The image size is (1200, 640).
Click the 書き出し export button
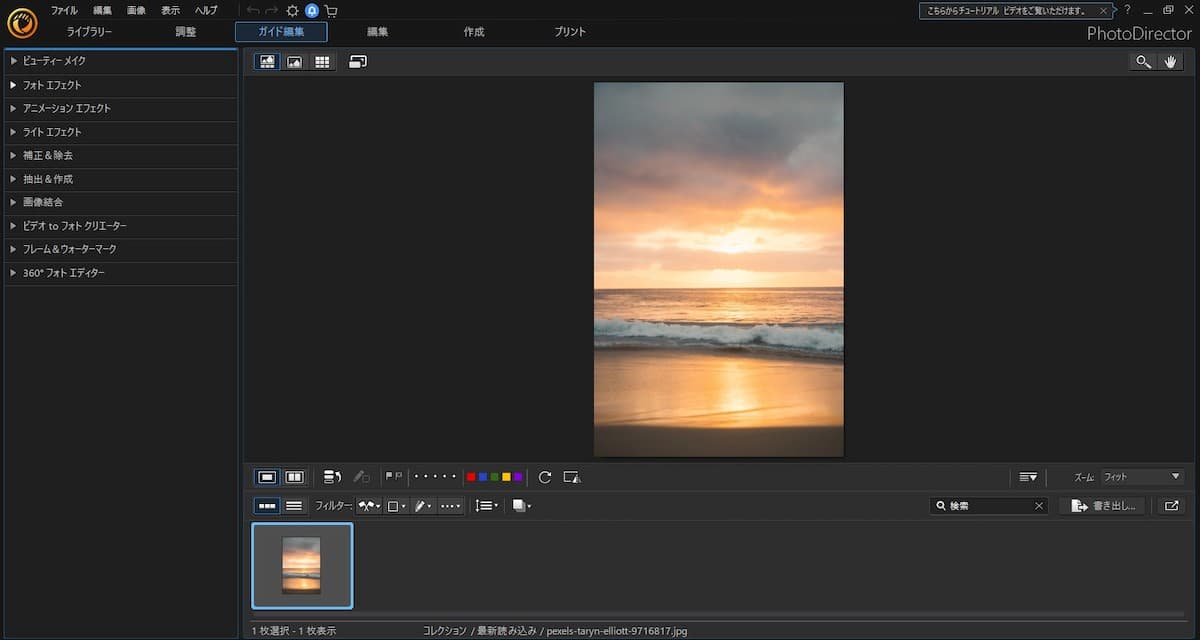[1103, 506]
